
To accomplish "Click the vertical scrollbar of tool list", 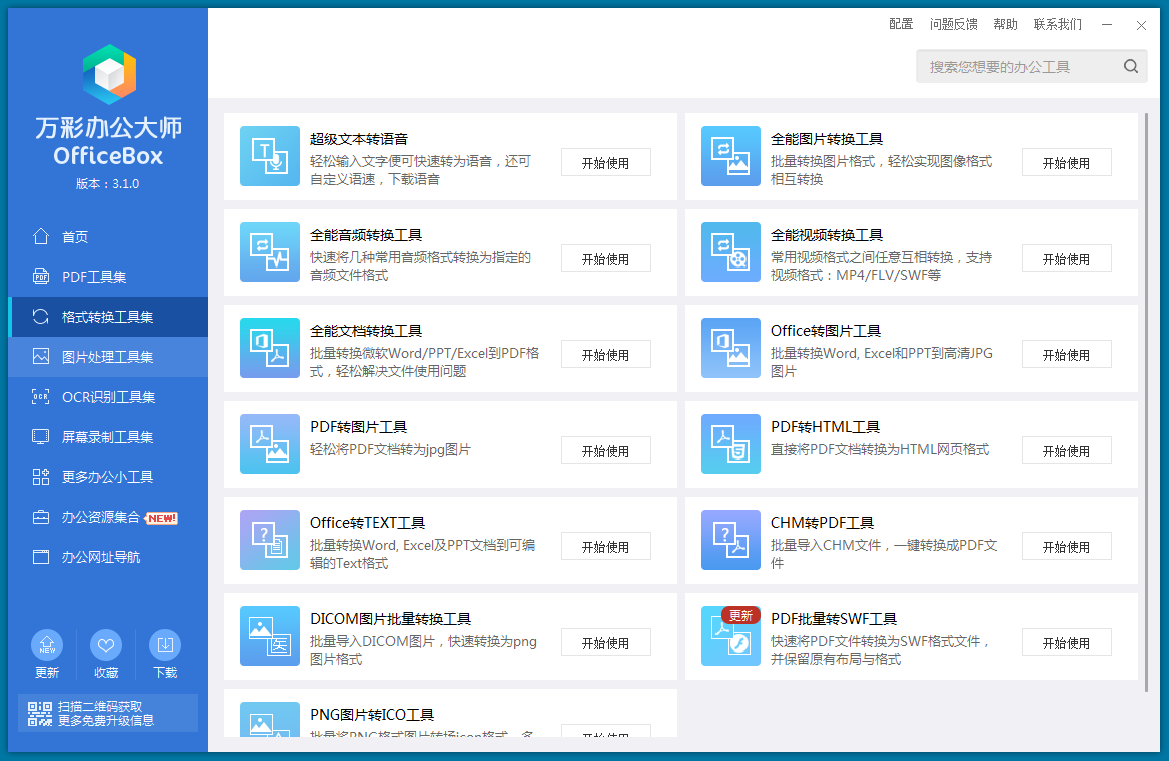I will [1145, 400].
